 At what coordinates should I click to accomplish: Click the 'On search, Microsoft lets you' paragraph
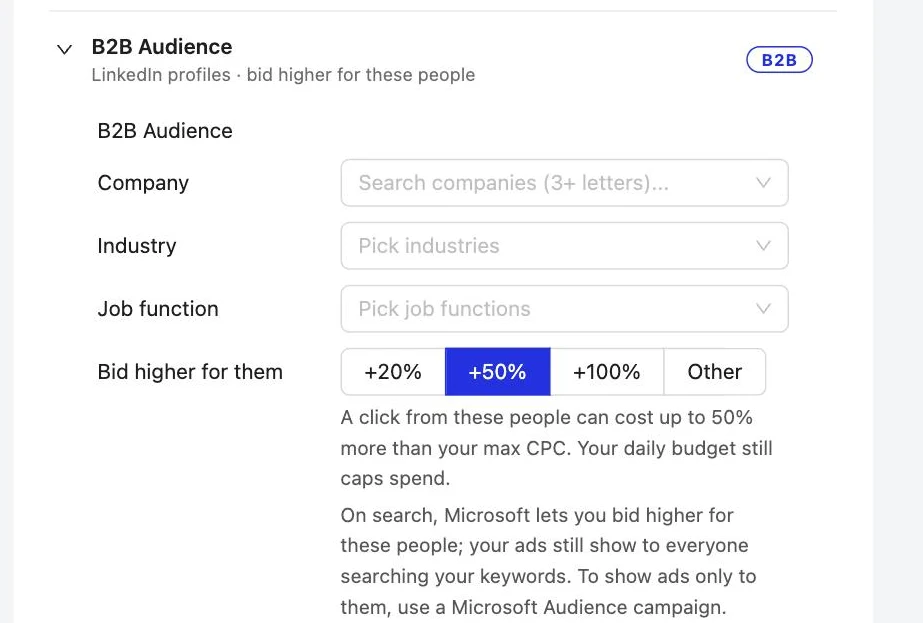[548, 561]
